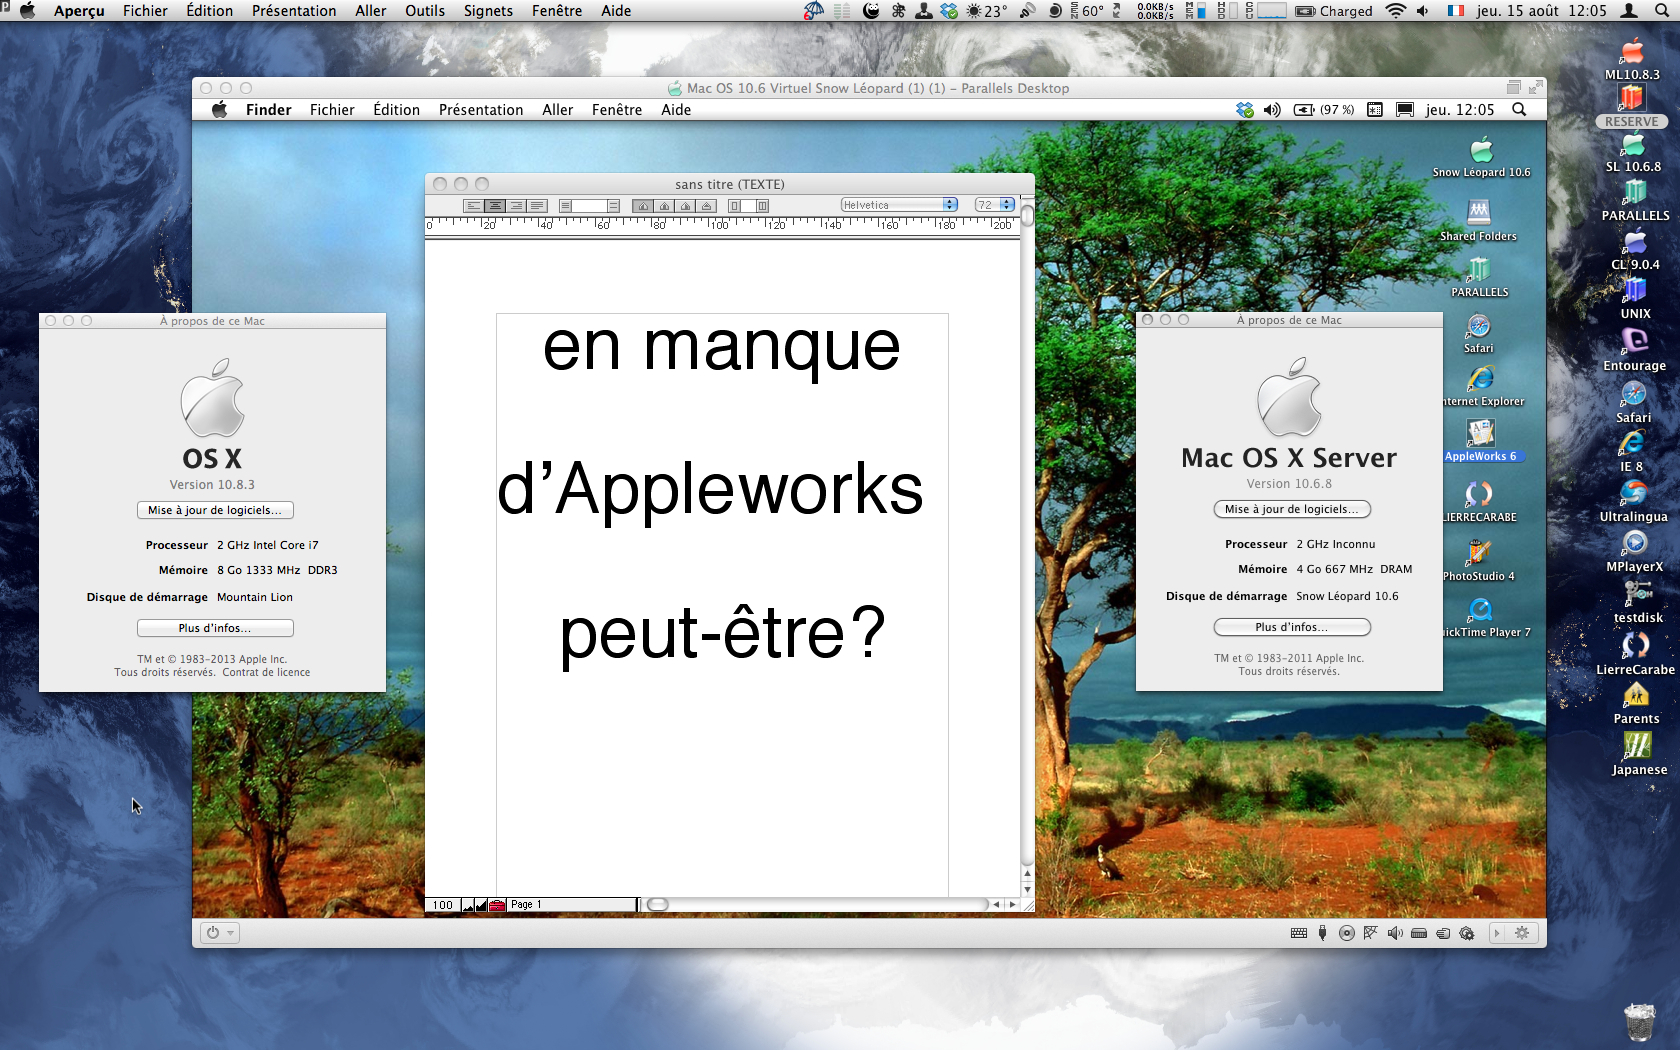Open the Helvetica font dropdown
The image size is (1680, 1050).
point(899,205)
